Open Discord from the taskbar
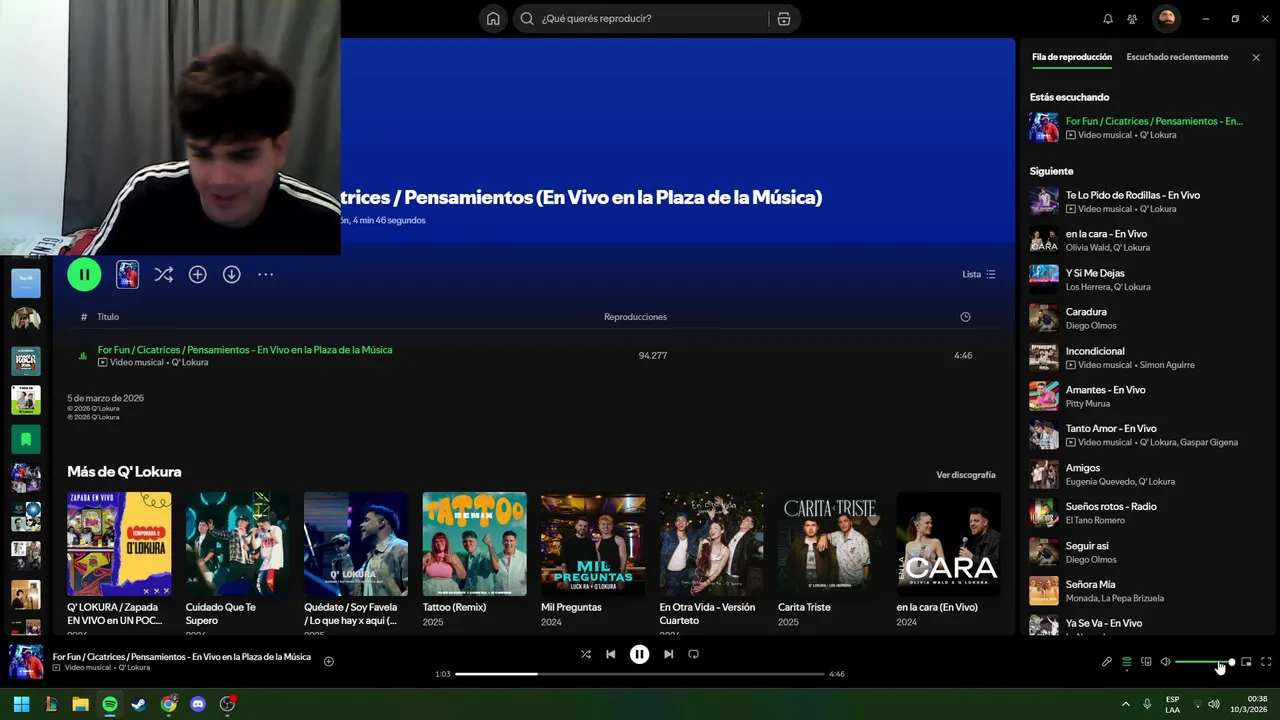The image size is (1280, 720). pyautogui.click(x=198, y=704)
